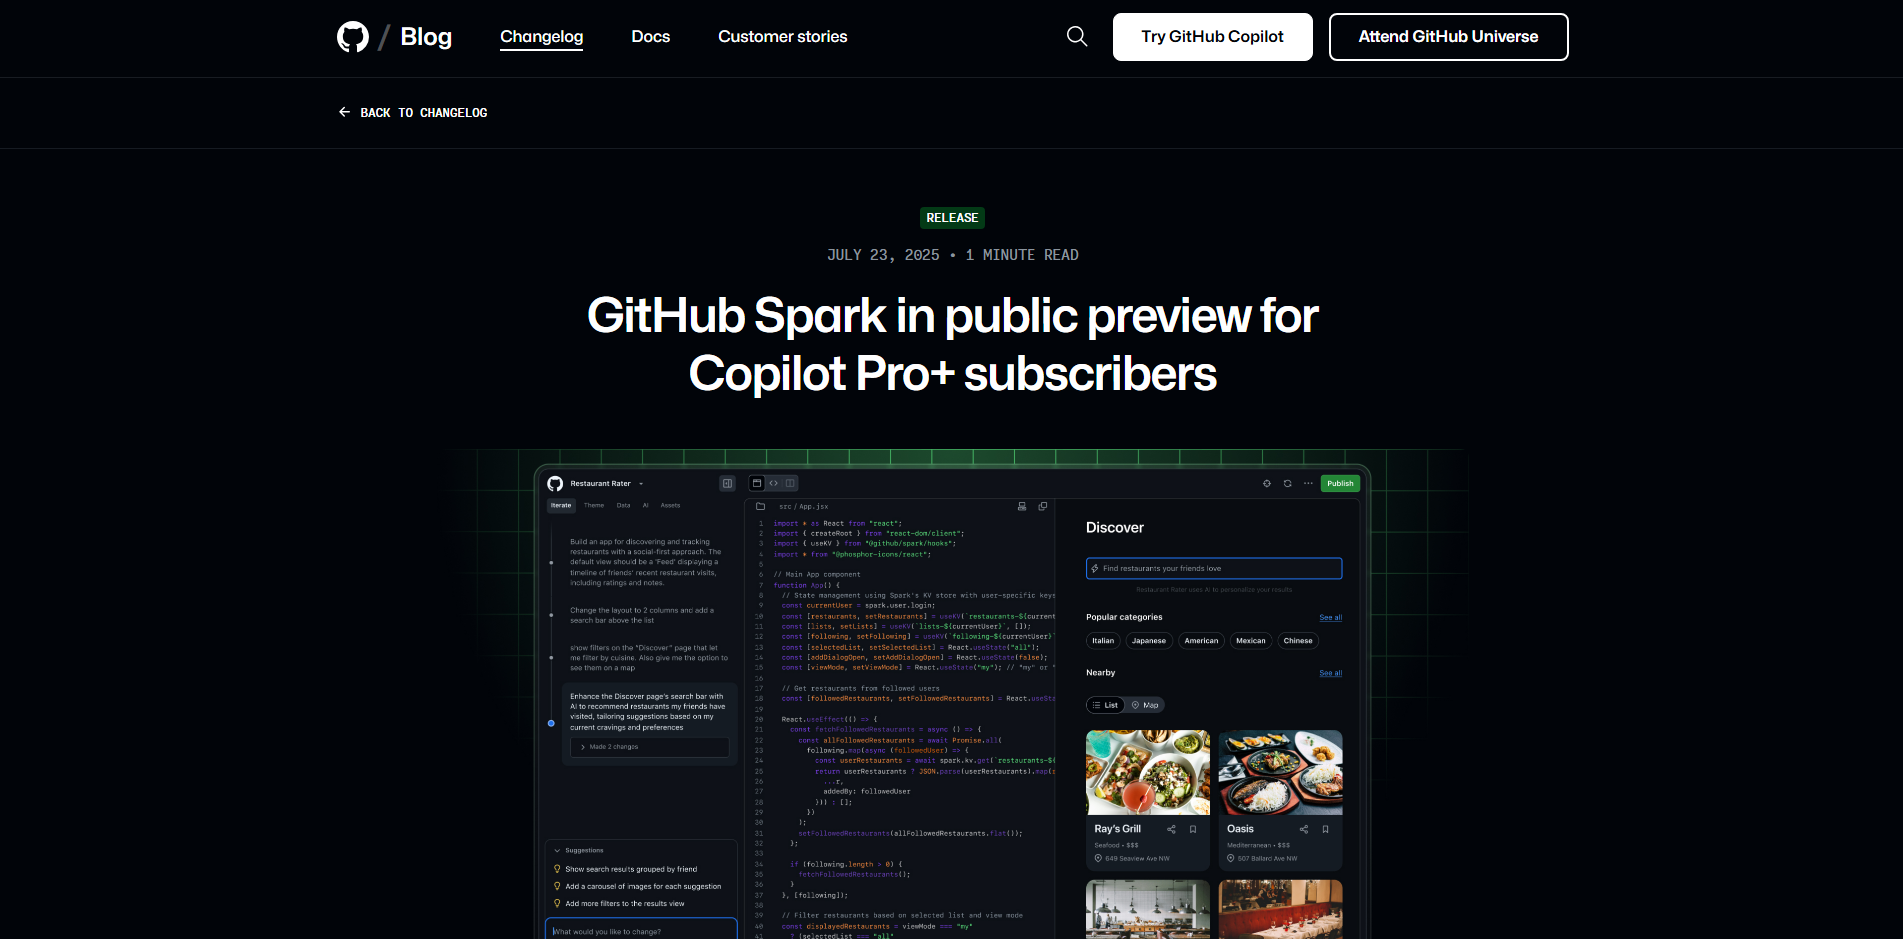Select 'Show search results grouped by friend' suggestion
The image size is (1903, 939).
click(631, 870)
